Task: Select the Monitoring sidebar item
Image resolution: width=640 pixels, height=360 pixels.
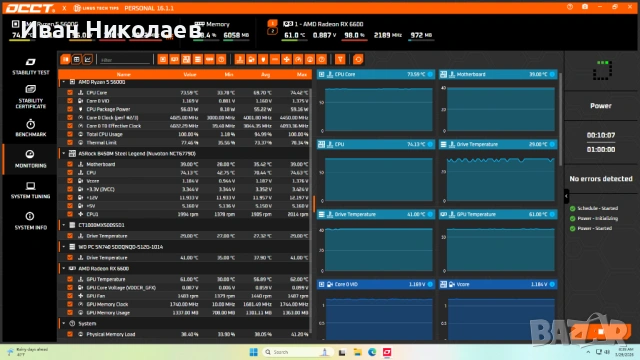Action: (x=31, y=159)
